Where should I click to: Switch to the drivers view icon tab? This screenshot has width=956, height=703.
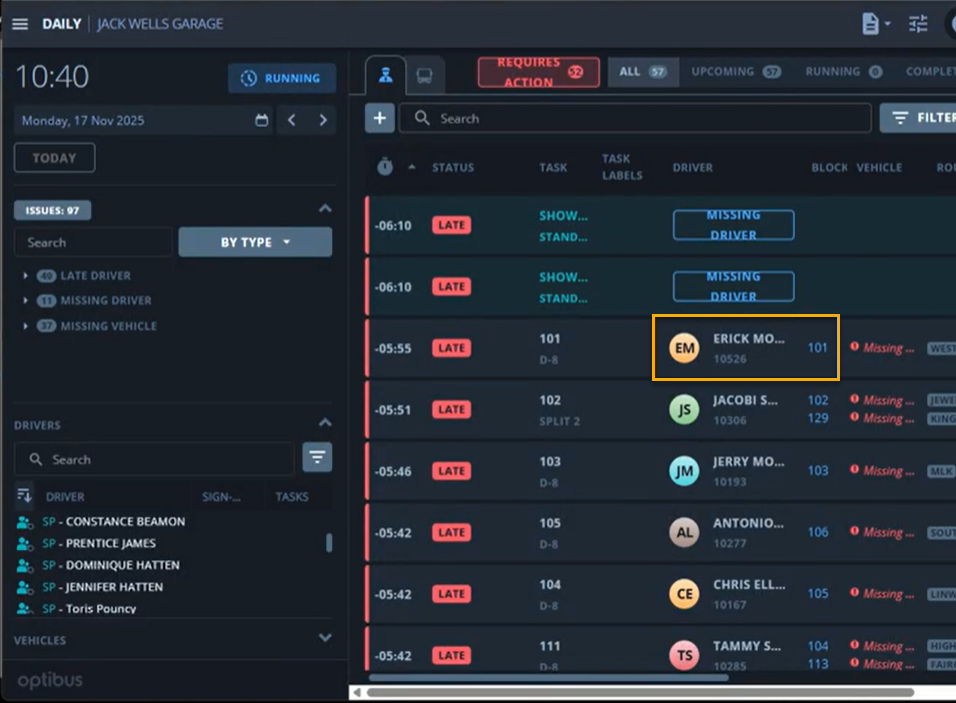pyautogui.click(x=385, y=76)
